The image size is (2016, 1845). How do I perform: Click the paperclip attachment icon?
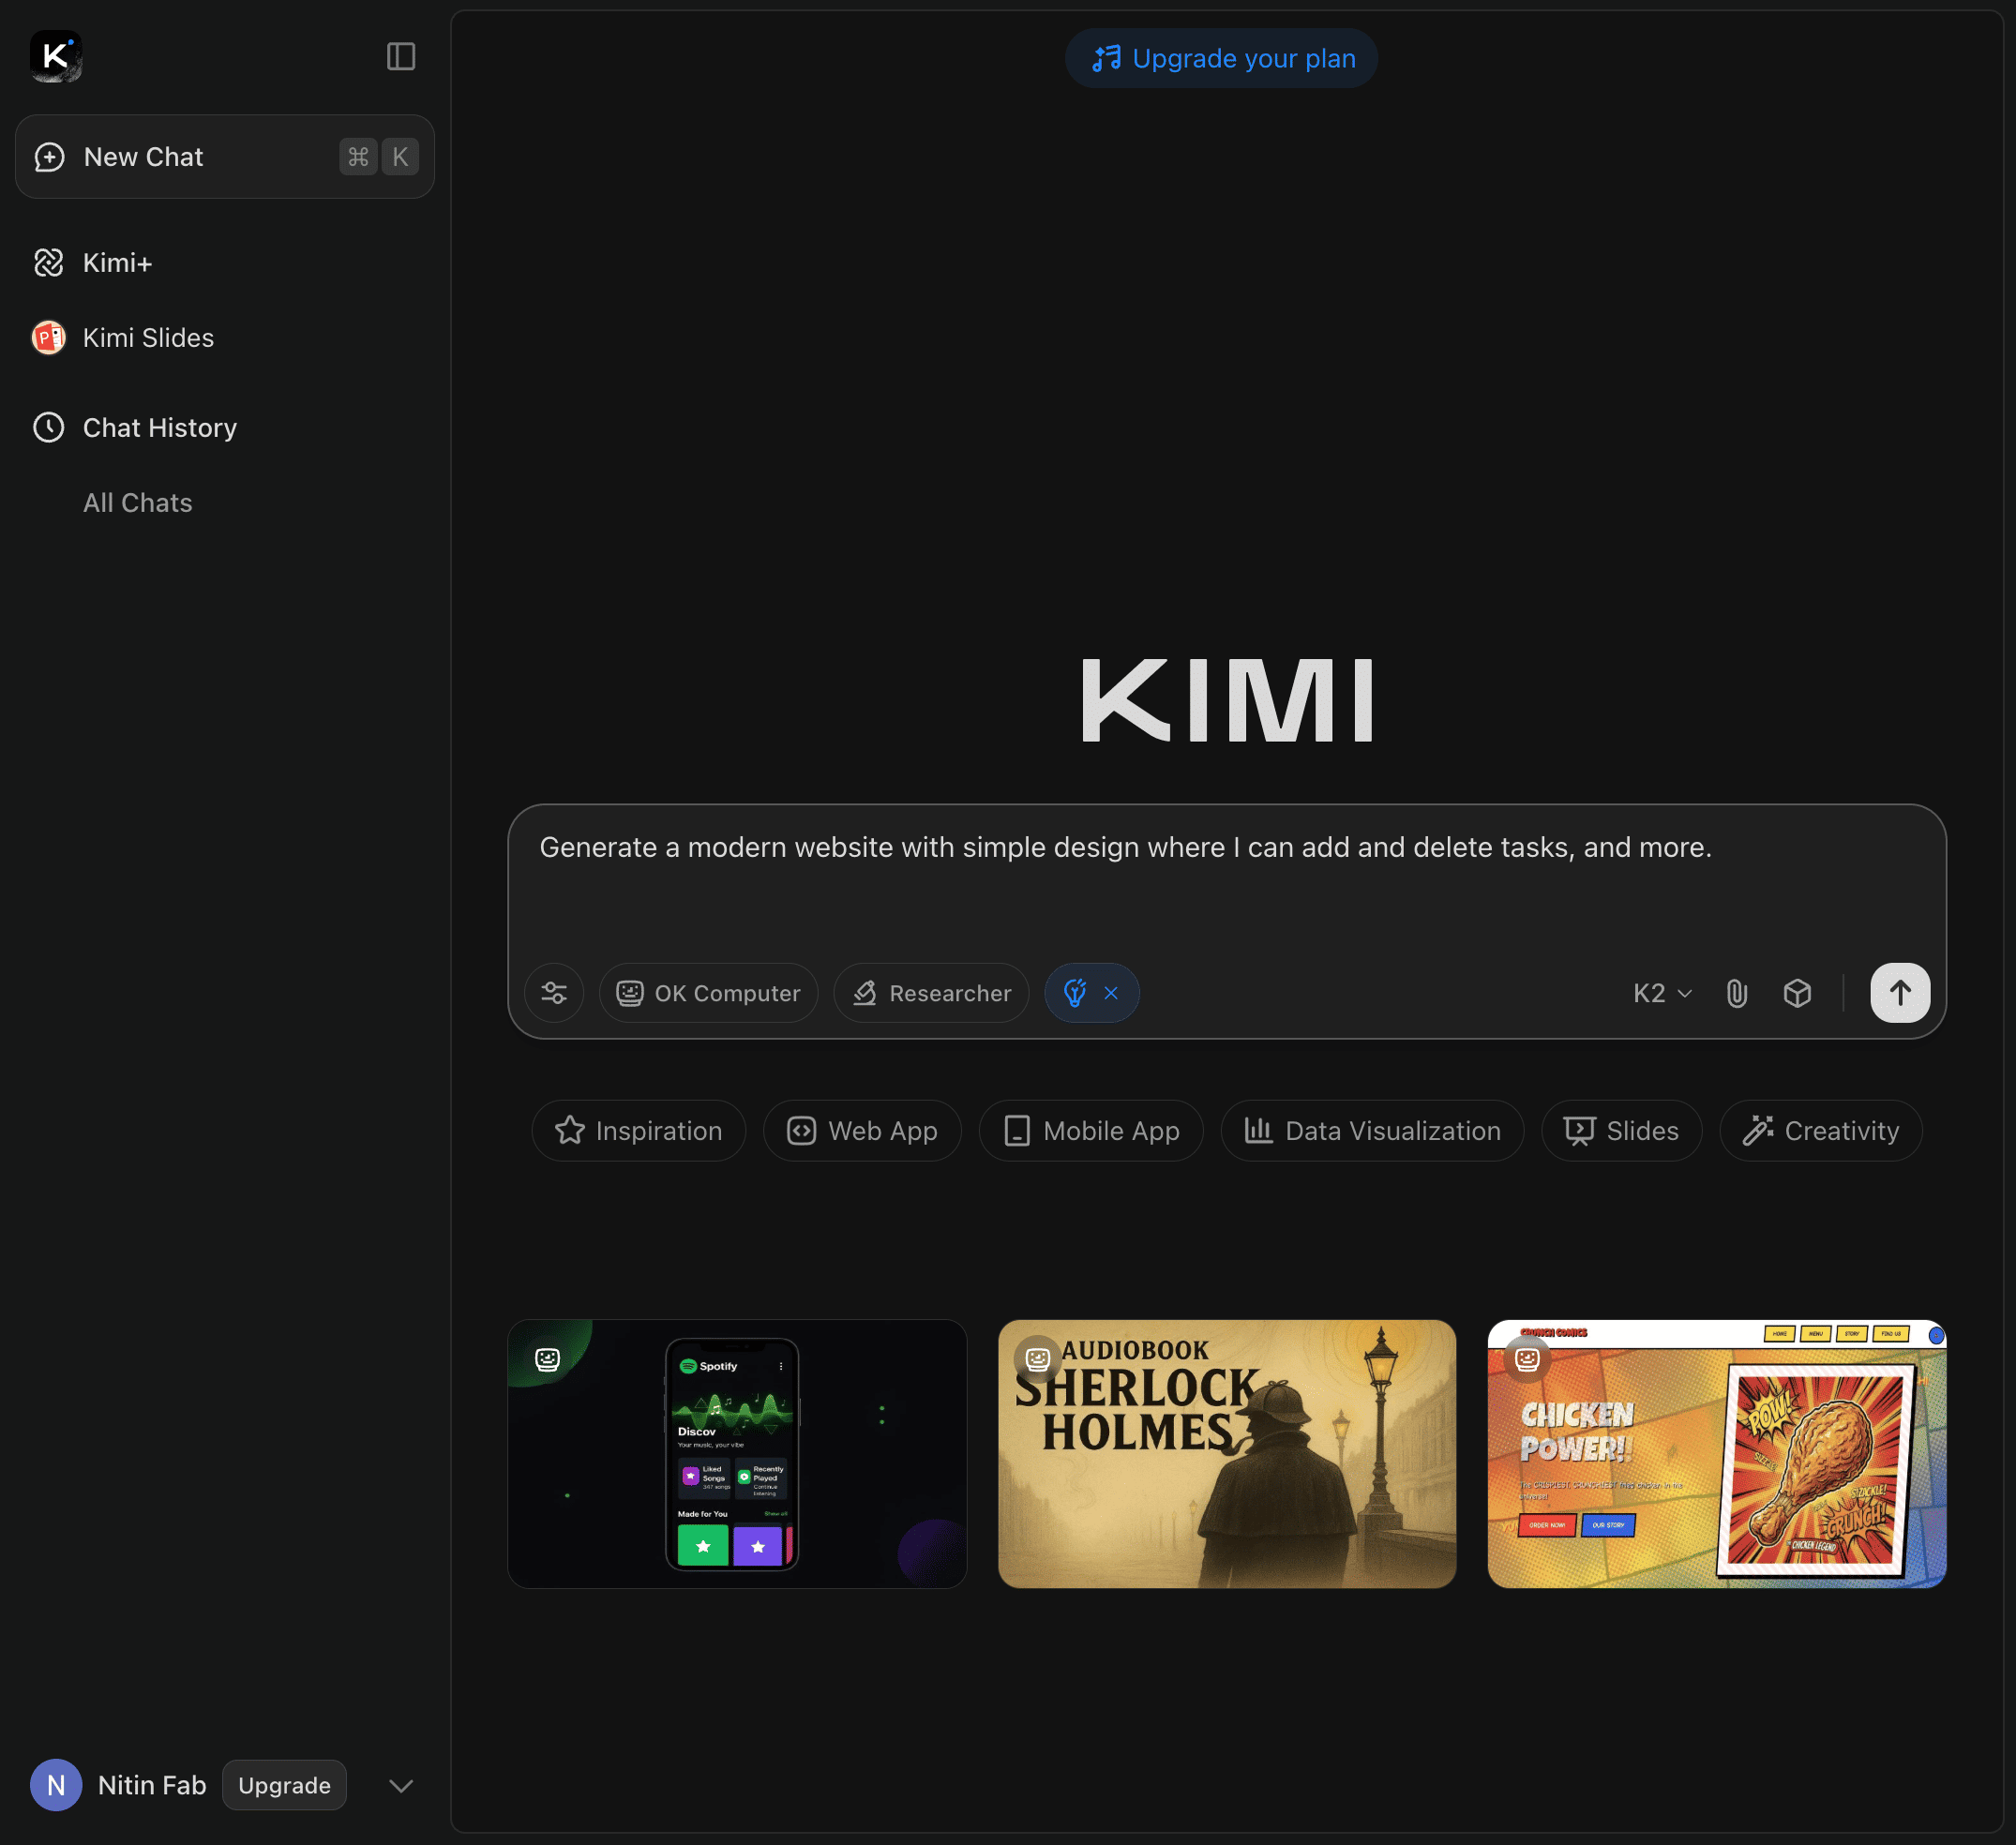coord(1736,993)
